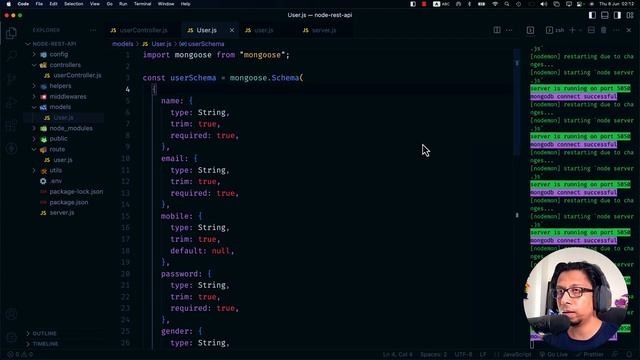Collapse the route folder

point(64,149)
